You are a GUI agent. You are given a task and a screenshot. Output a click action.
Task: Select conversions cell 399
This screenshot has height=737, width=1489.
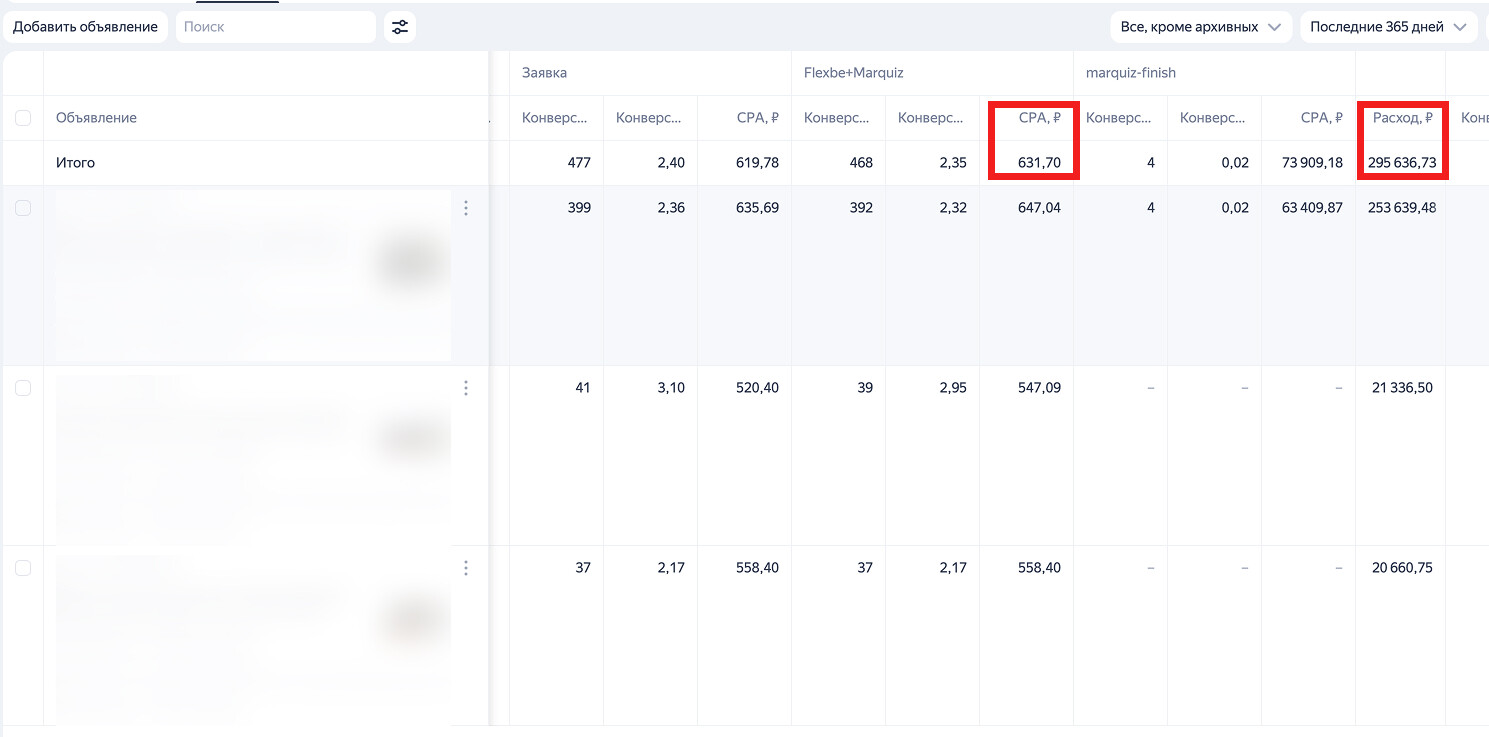point(579,208)
